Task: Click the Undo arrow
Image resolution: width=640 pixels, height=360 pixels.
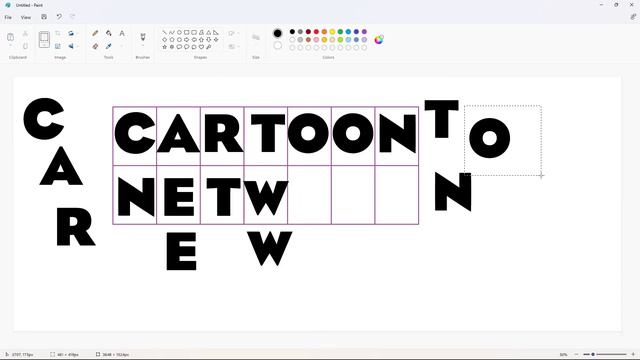Action: tap(59, 17)
